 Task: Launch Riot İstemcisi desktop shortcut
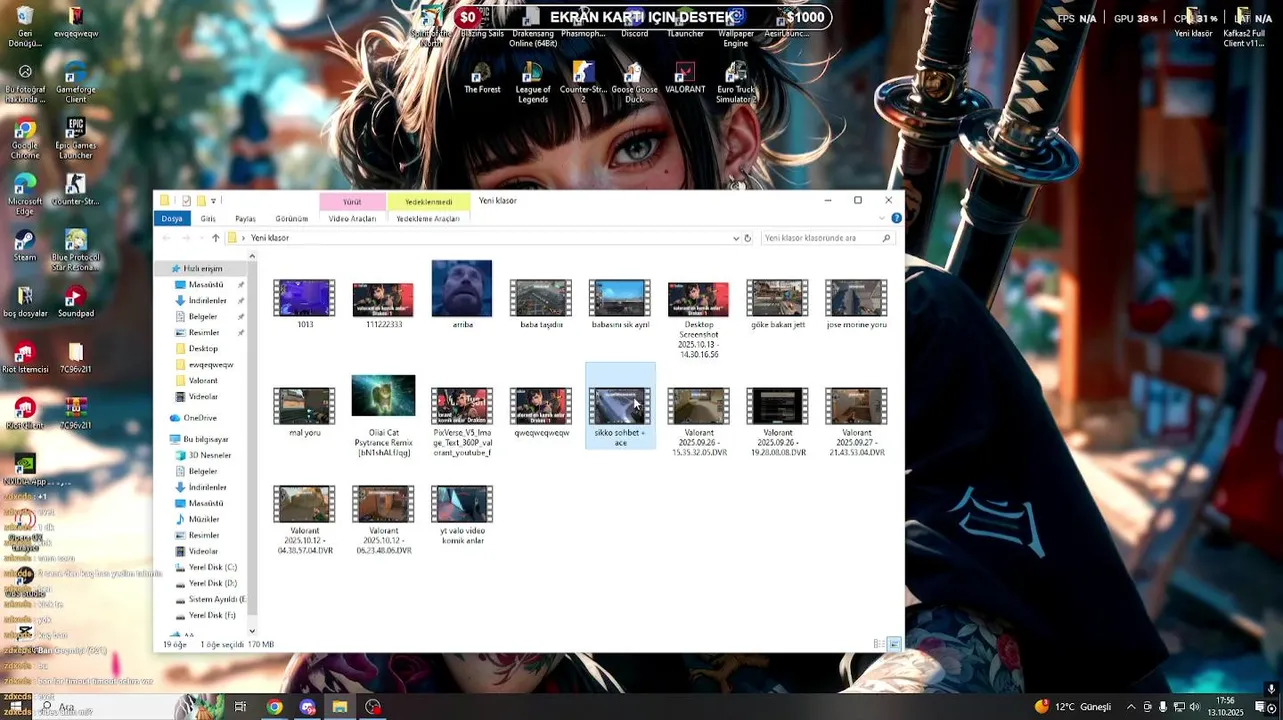coord(26,358)
